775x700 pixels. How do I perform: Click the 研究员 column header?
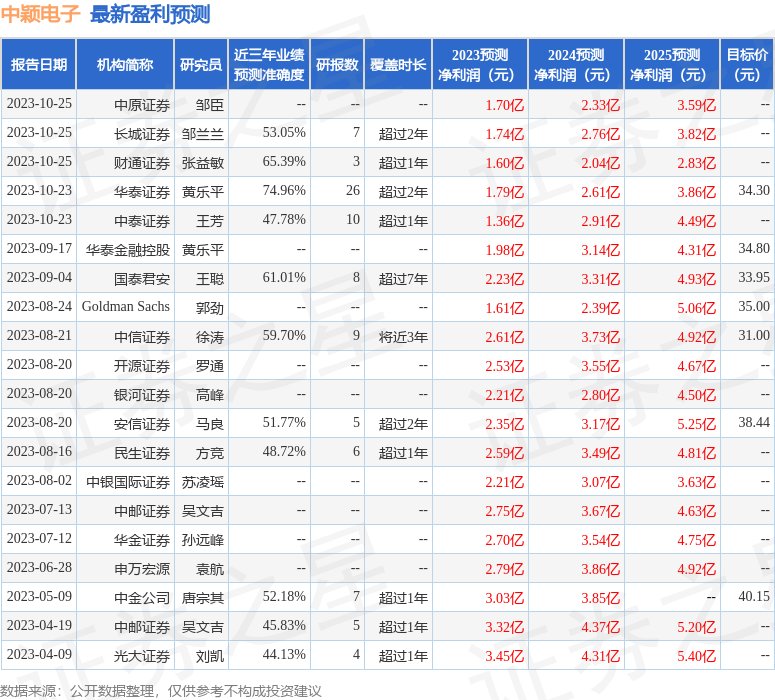201,65
